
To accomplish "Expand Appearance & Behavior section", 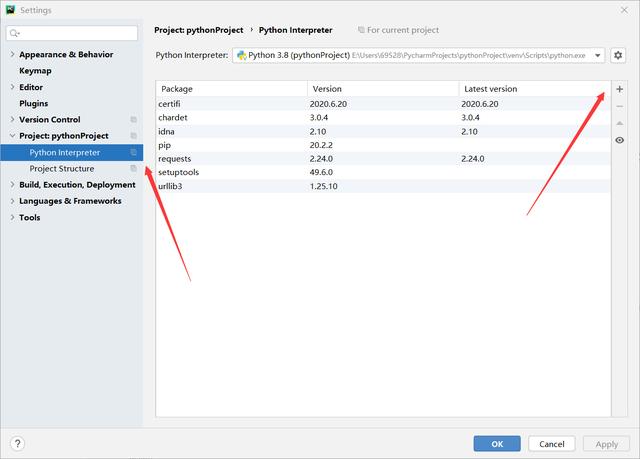I will point(12,54).
